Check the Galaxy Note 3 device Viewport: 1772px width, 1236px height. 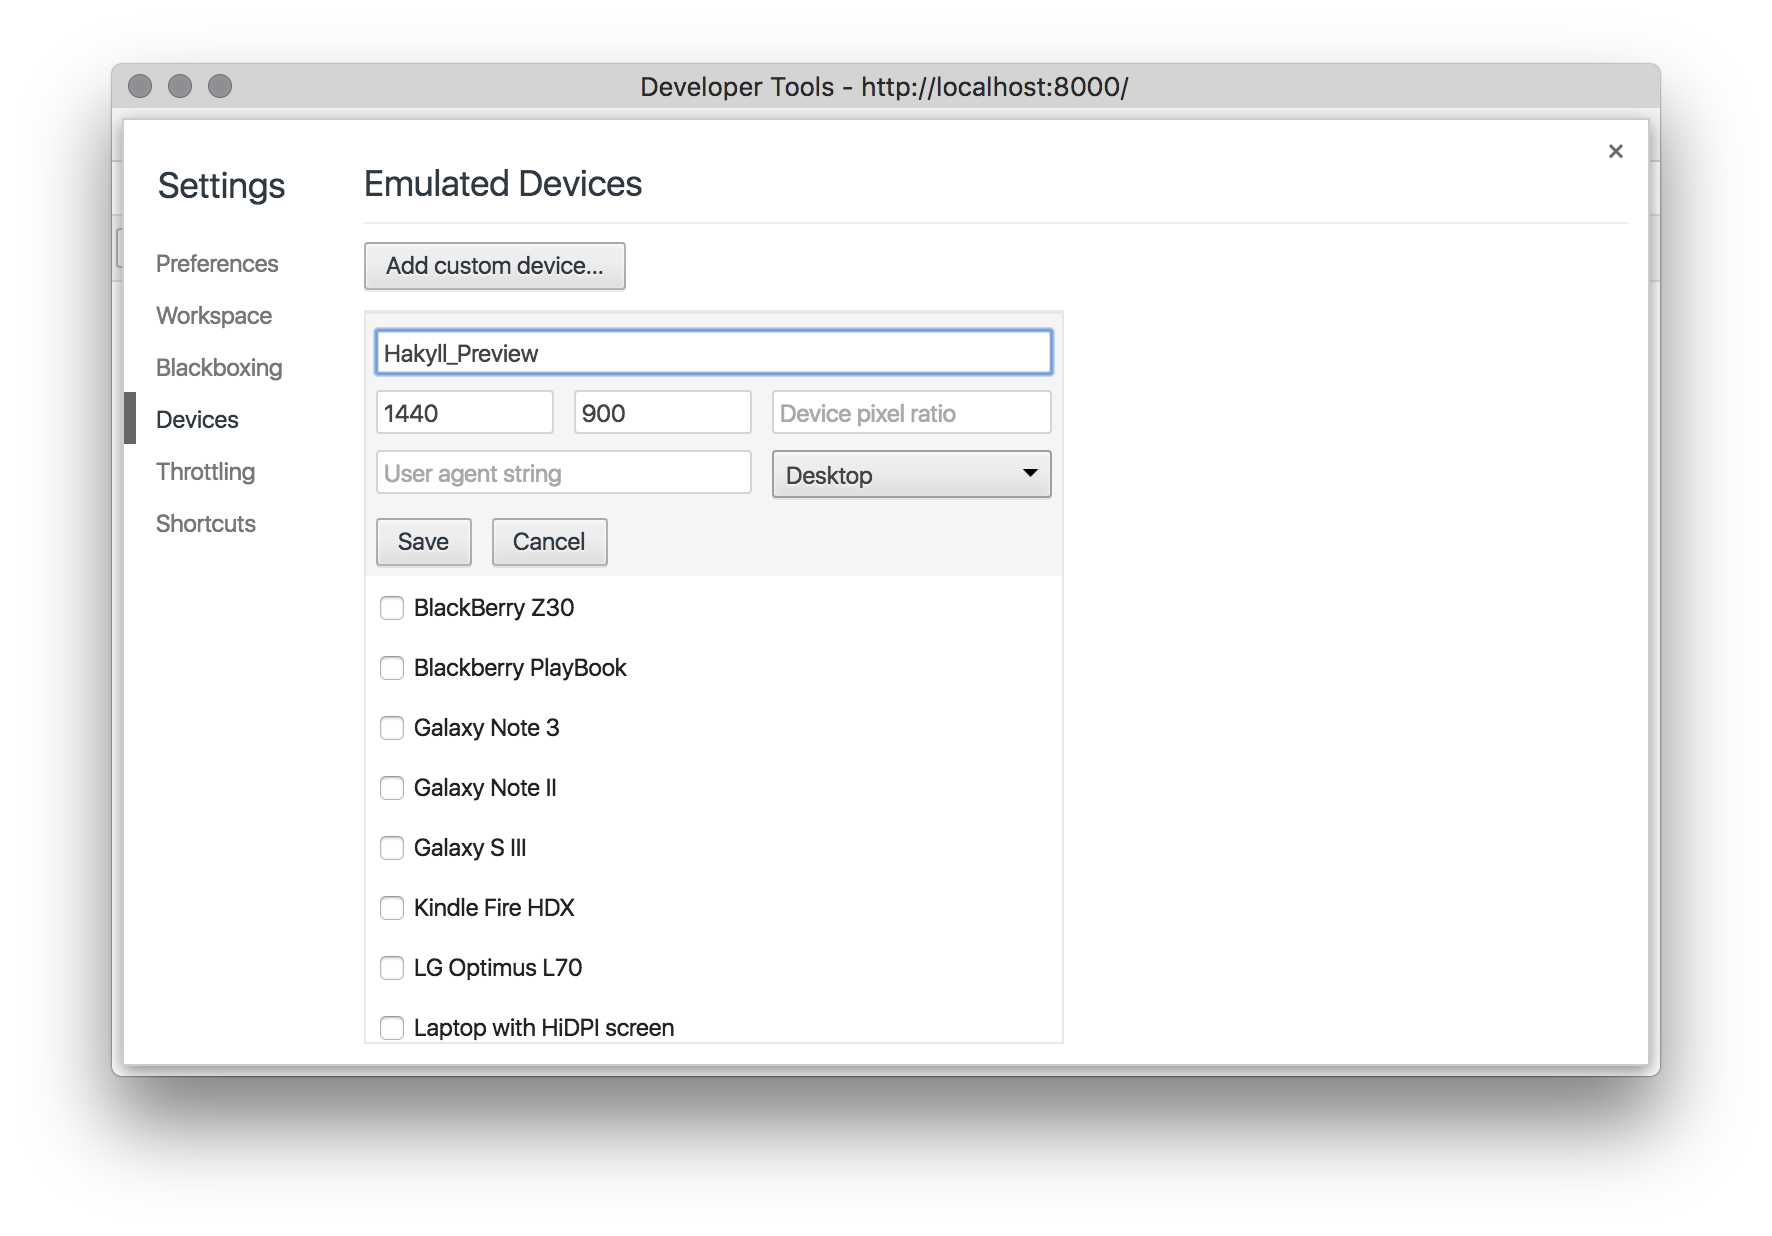pos(392,728)
